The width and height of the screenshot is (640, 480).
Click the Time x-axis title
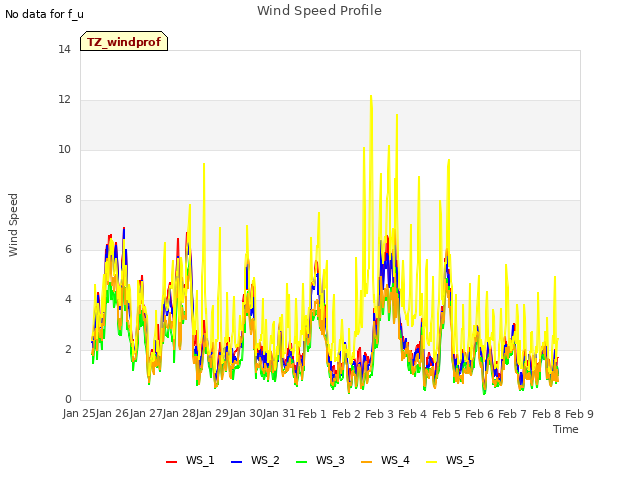(566, 429)
